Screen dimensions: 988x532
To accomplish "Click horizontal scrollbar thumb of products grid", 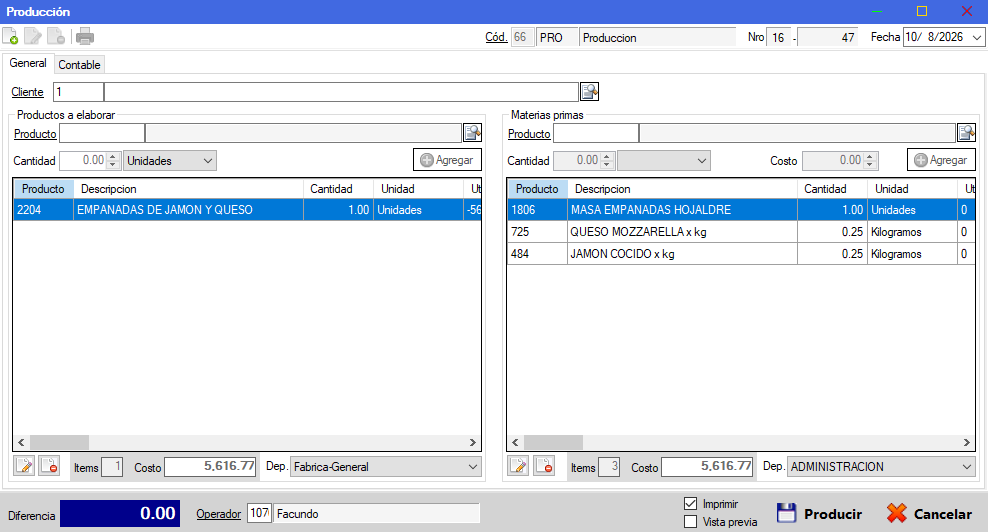I will pyautogui.click(x=59, y=442).
